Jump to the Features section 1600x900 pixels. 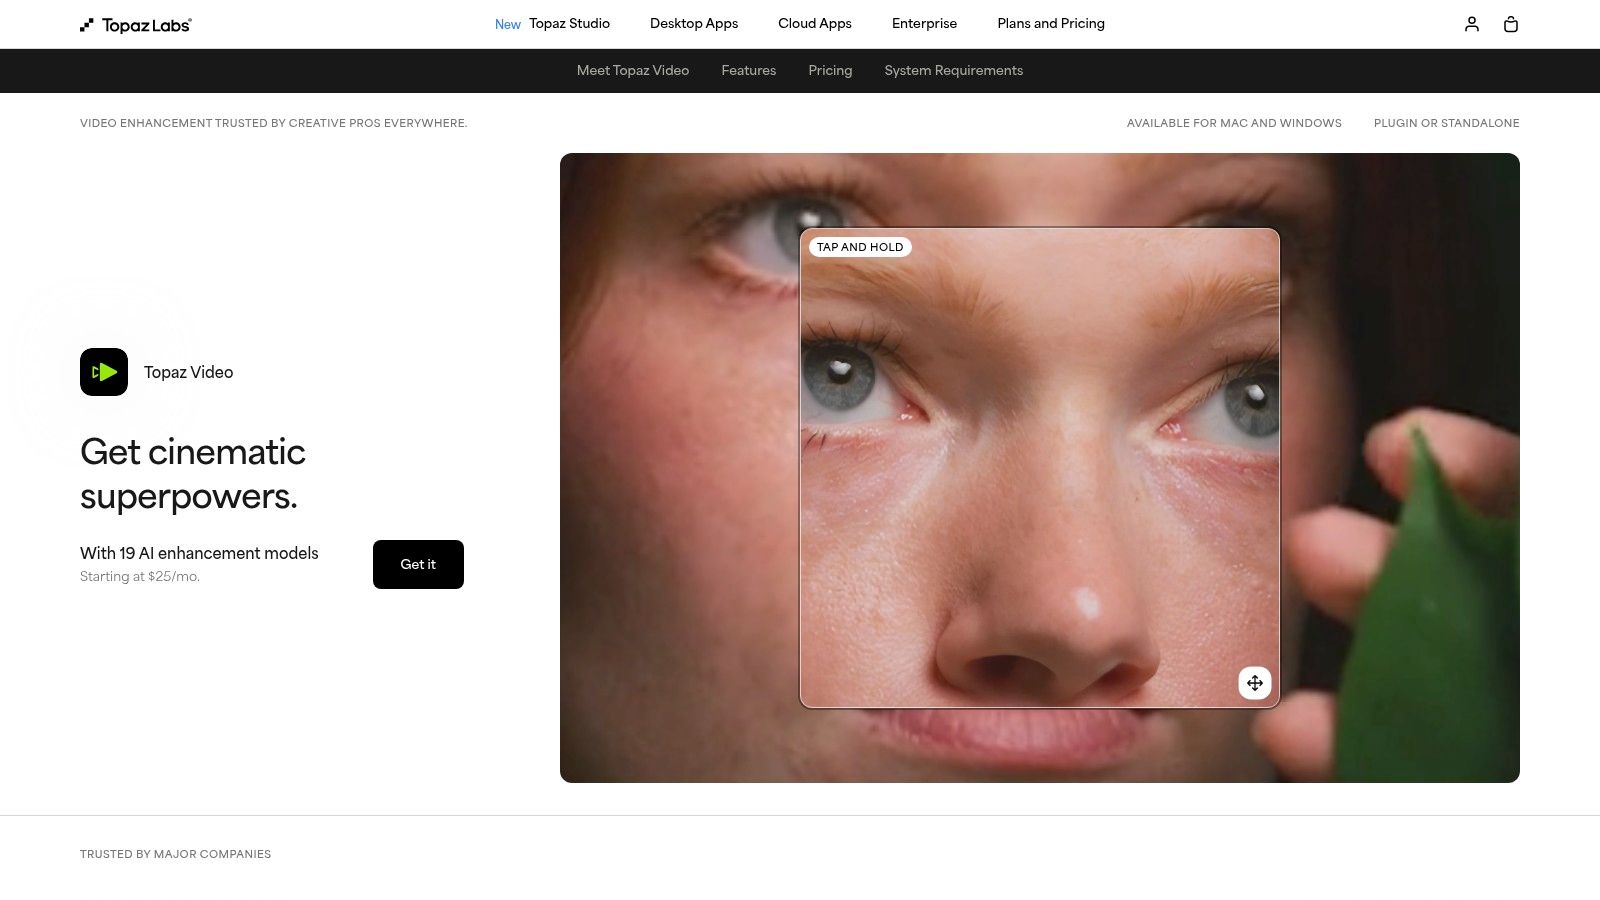point(749,71)
